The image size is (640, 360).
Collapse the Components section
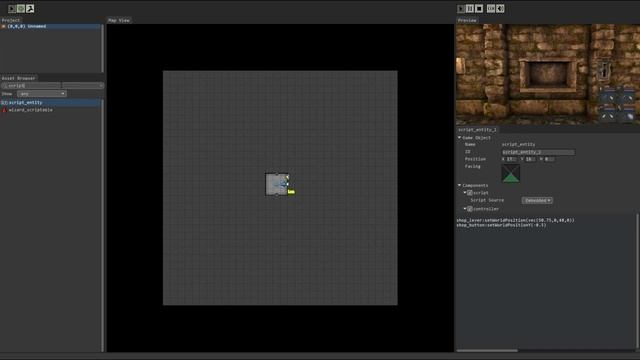(x=459, y=185)
